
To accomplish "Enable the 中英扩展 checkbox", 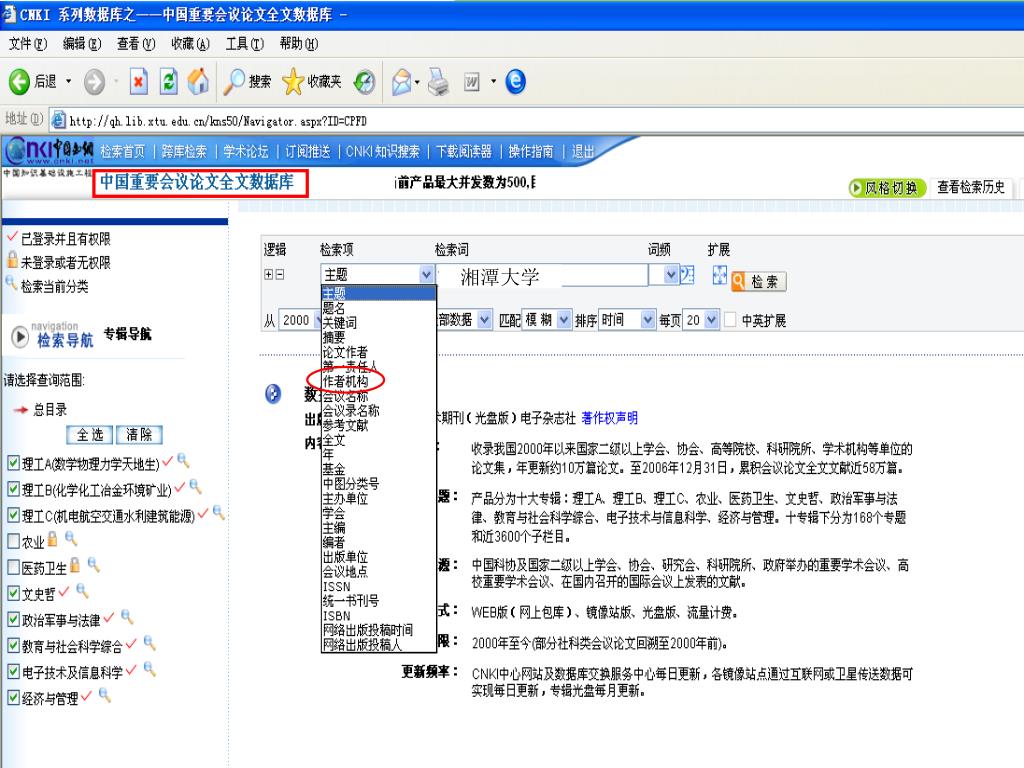I will point(730,320).
